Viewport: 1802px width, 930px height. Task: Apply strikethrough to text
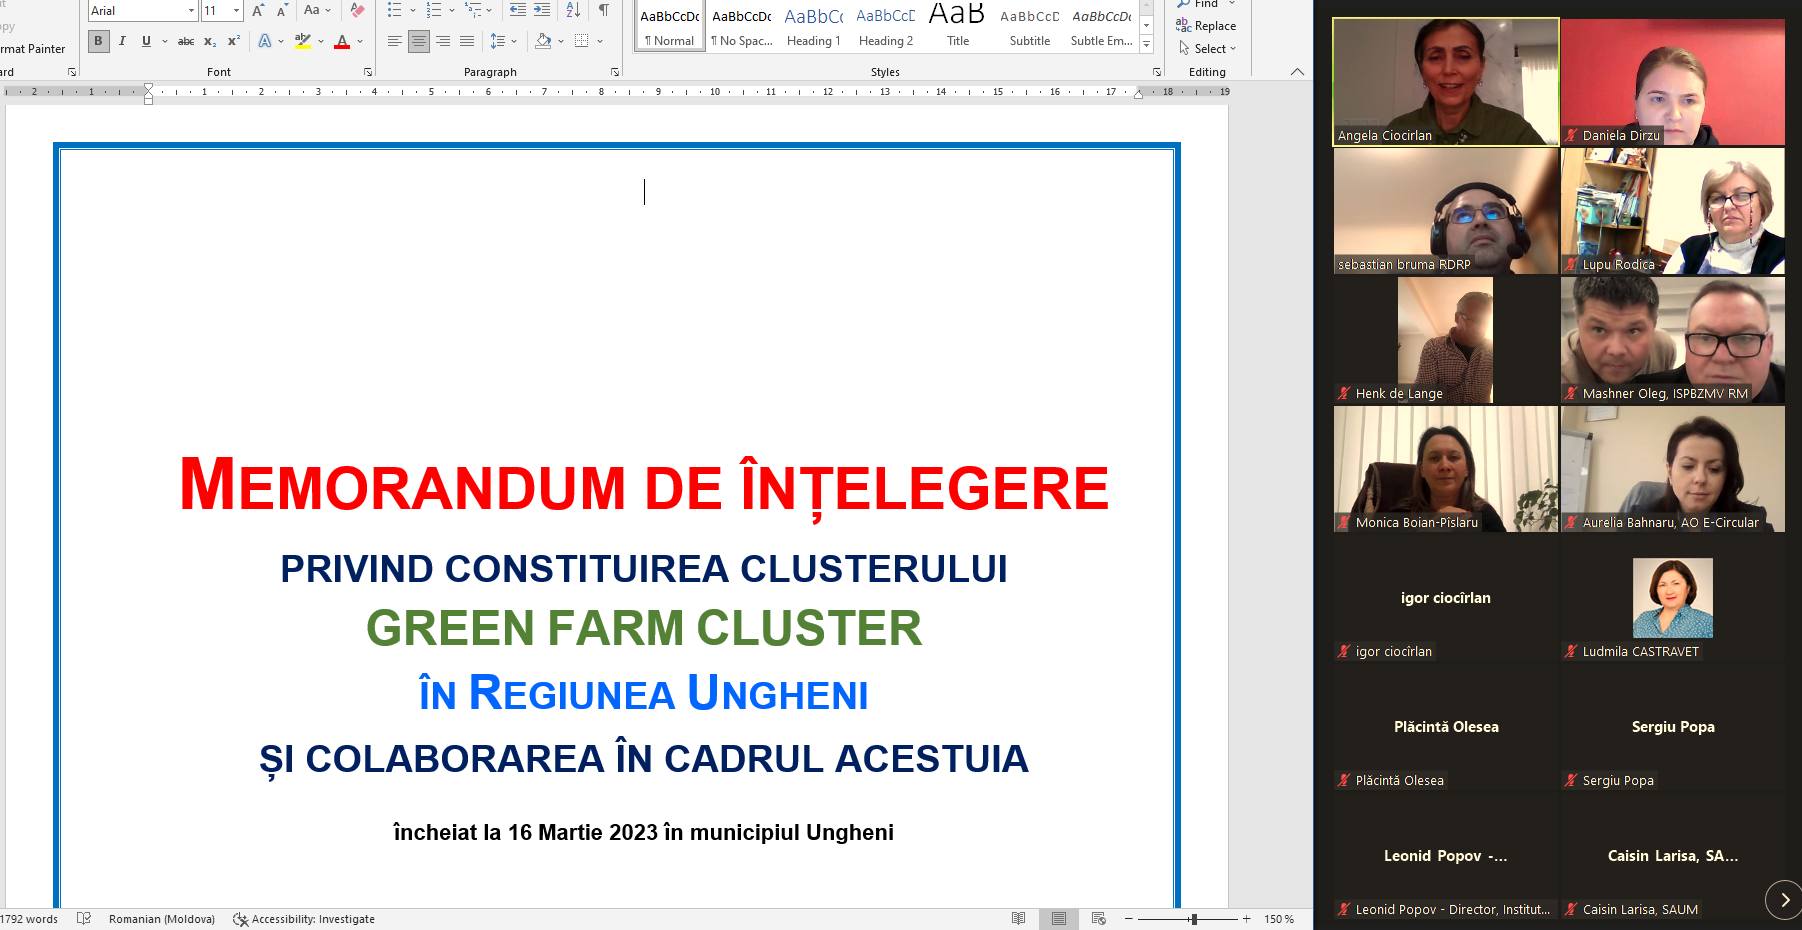click(x=186, y=42)
